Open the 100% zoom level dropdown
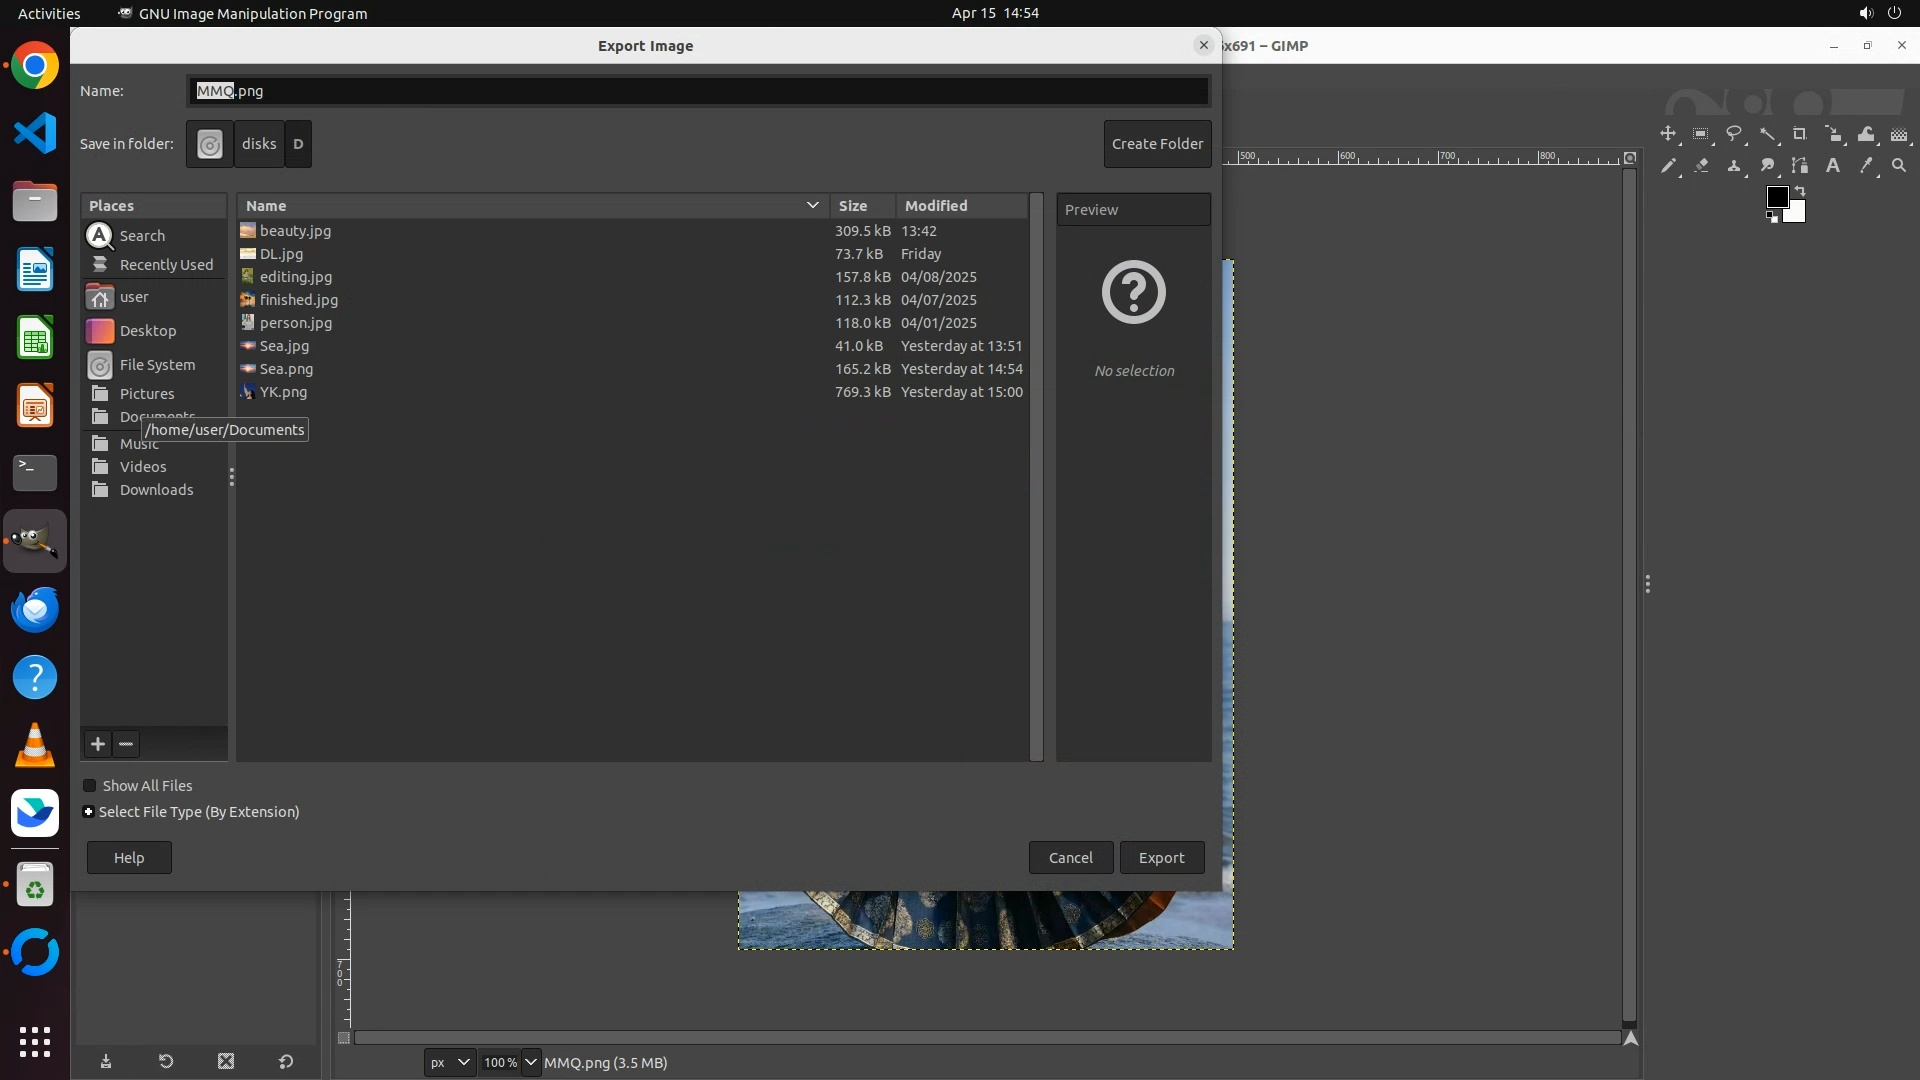The width and height of the screenshot is (1920, 1080). click(x=531, y=1062)
